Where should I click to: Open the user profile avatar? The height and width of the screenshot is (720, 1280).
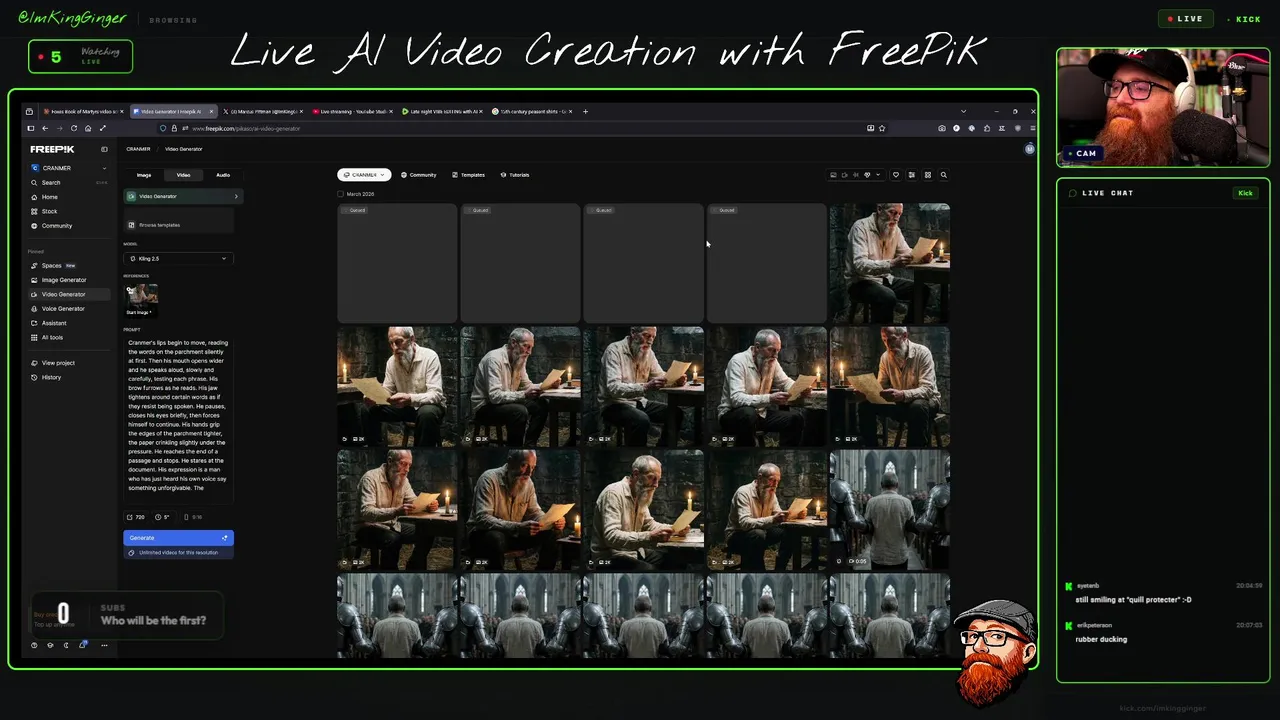(1030, 149)
